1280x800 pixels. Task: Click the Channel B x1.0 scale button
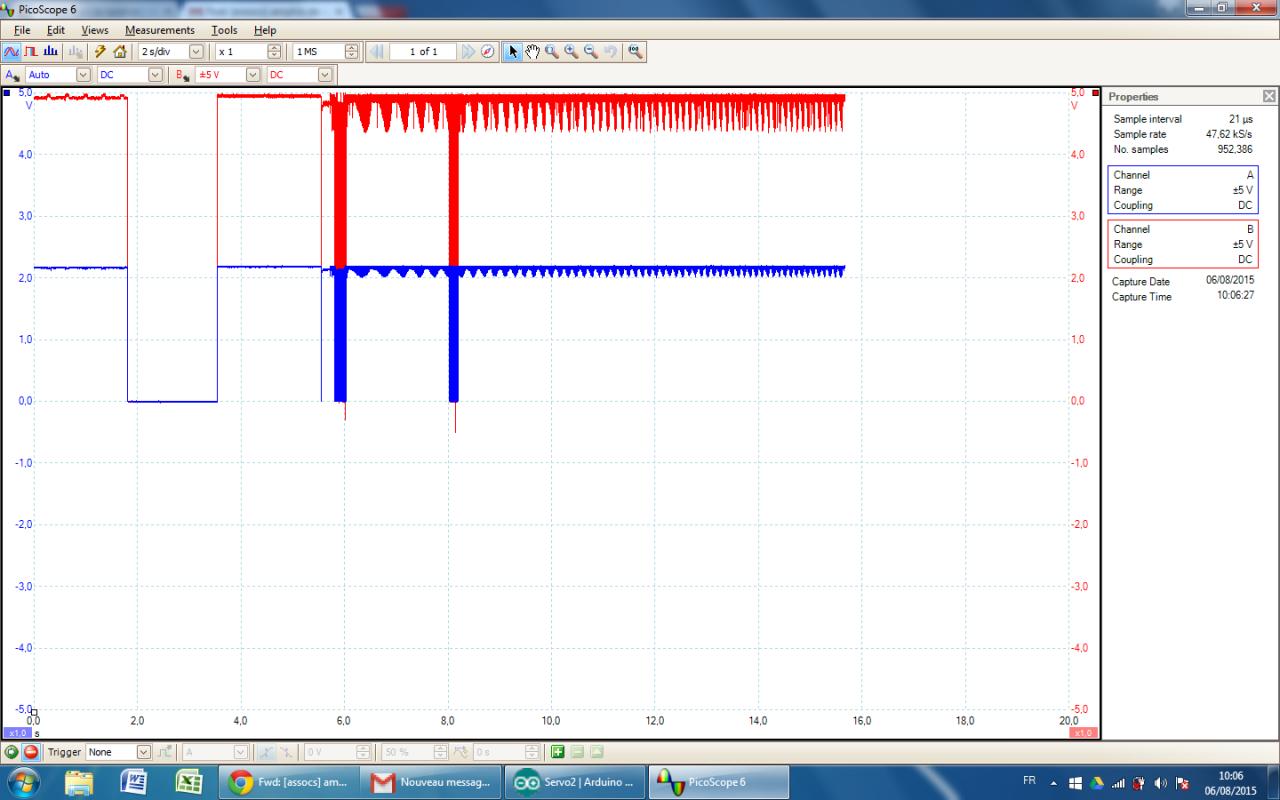tap(1083, 733)
